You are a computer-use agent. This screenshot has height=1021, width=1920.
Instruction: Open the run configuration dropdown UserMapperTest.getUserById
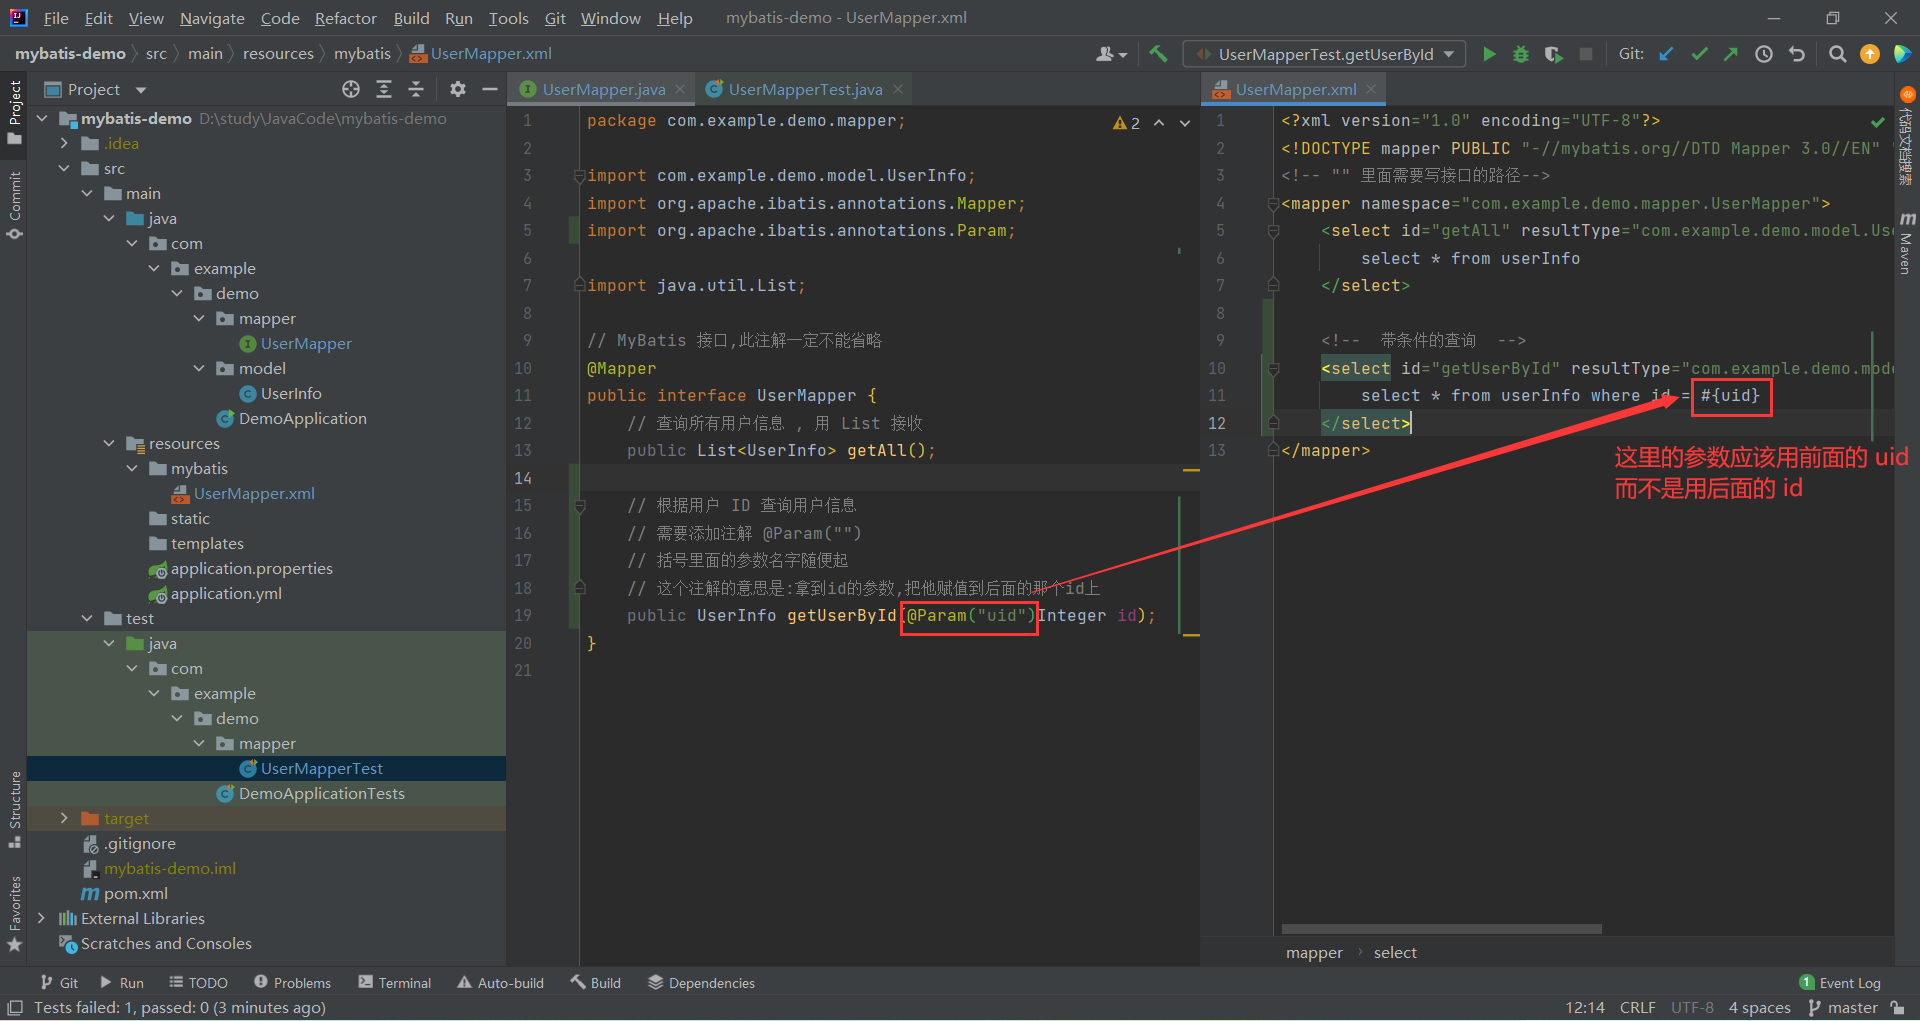1325,54
